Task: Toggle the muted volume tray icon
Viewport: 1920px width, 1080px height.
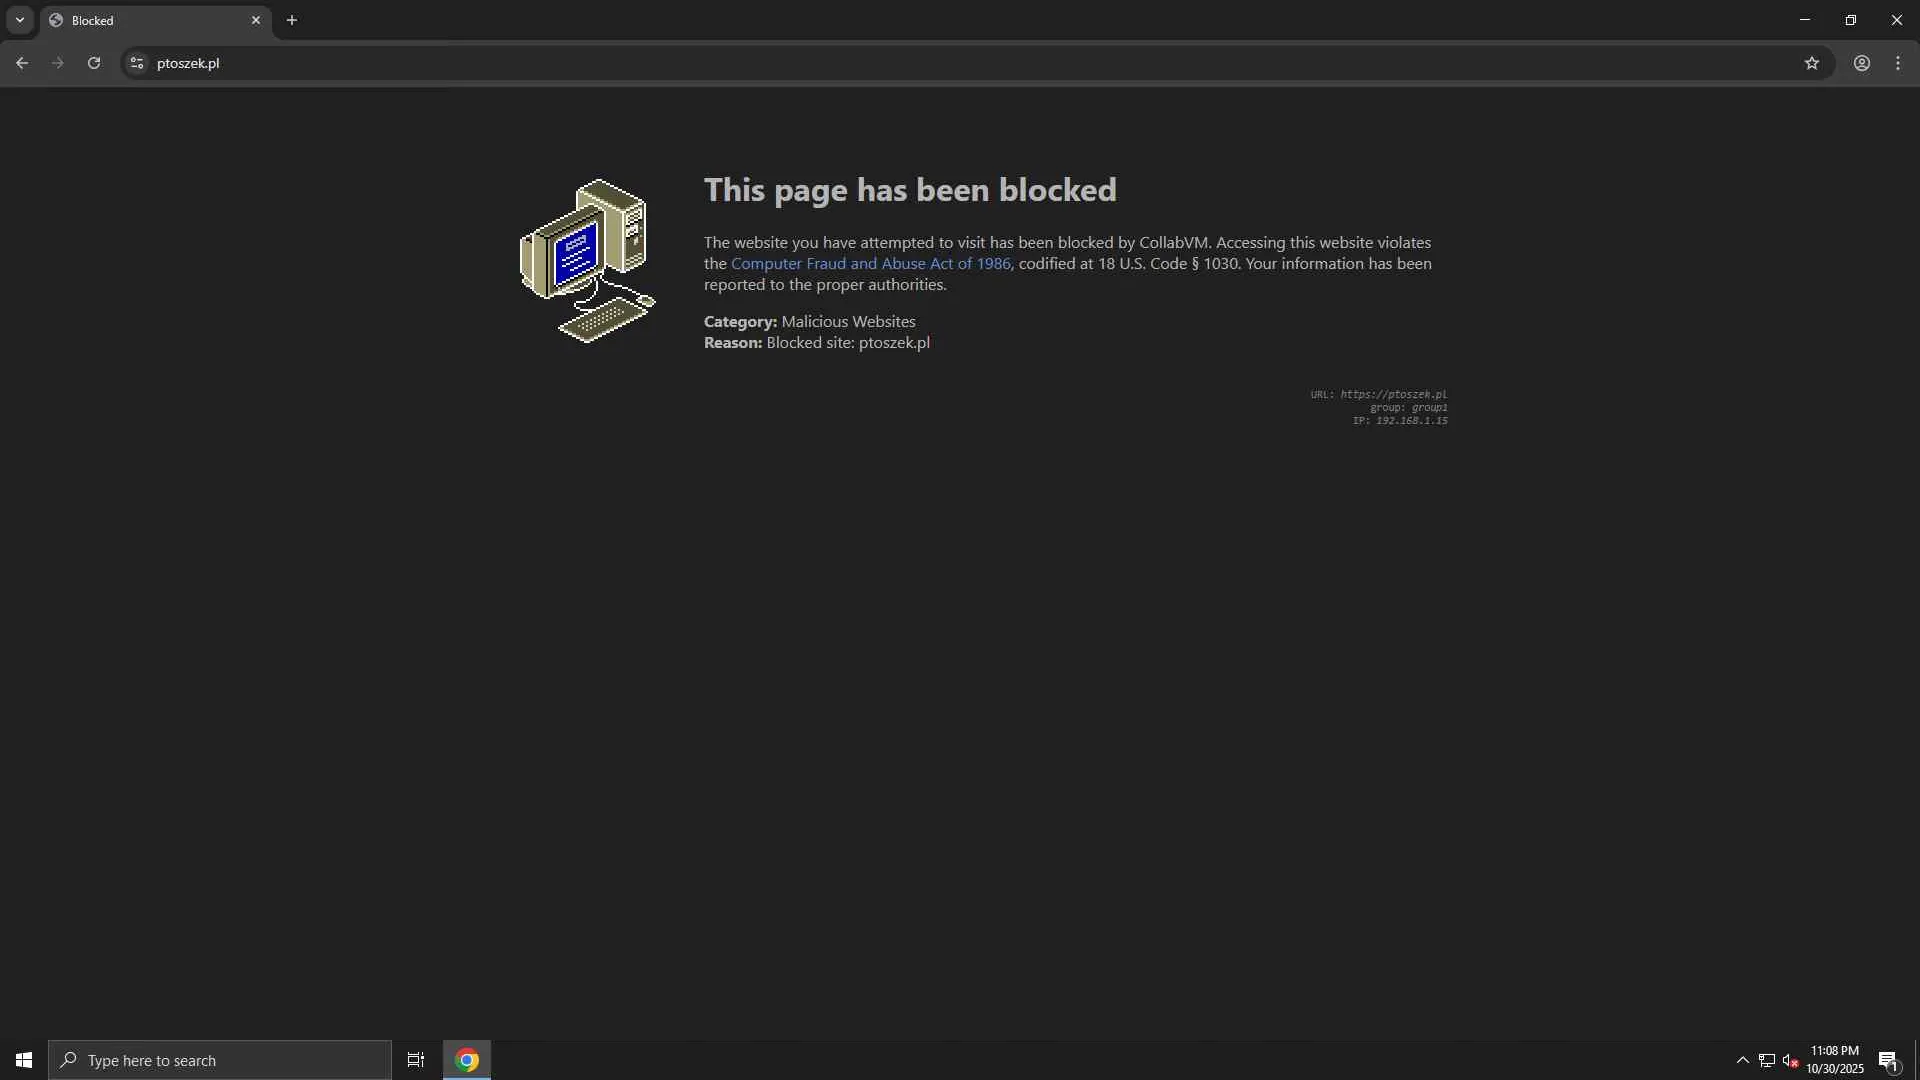Action: [1790, 1060]
